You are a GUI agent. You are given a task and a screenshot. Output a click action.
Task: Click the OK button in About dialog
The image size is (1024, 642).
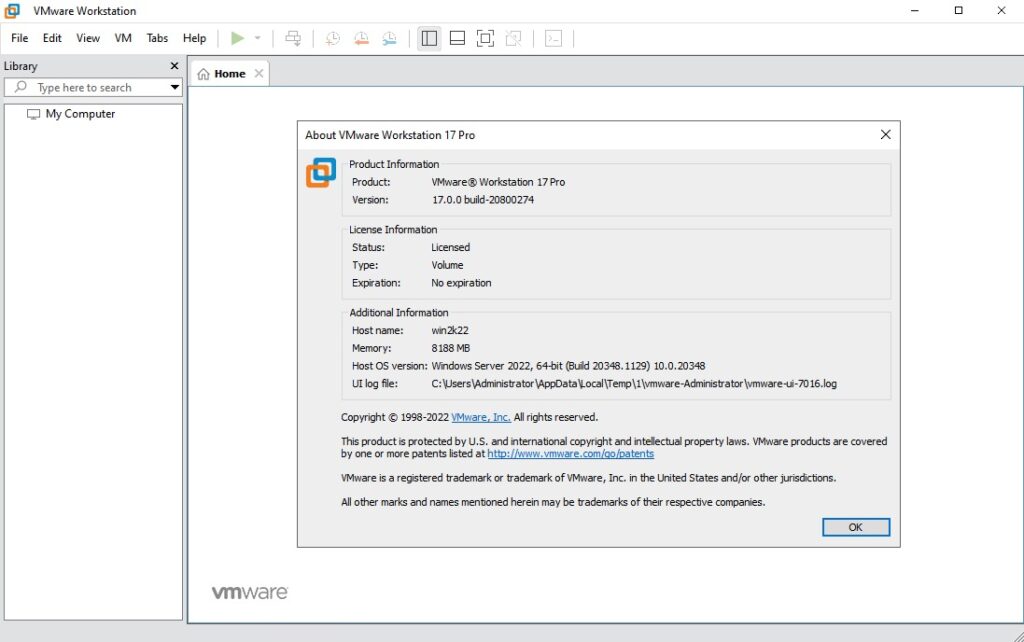(x=856, y=527)
